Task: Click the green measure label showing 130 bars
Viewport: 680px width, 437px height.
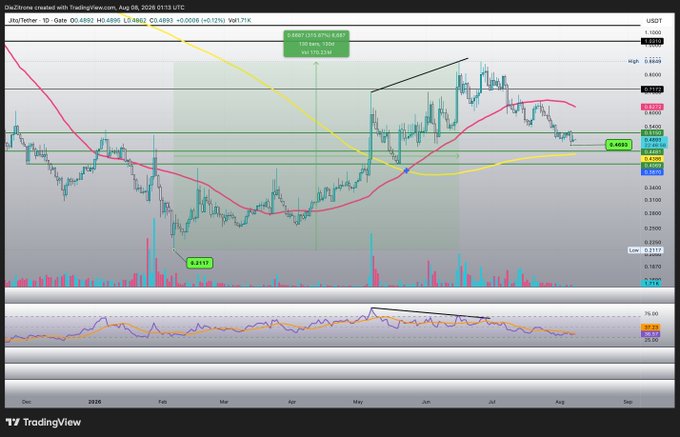Action: click(x=316, y=44)
